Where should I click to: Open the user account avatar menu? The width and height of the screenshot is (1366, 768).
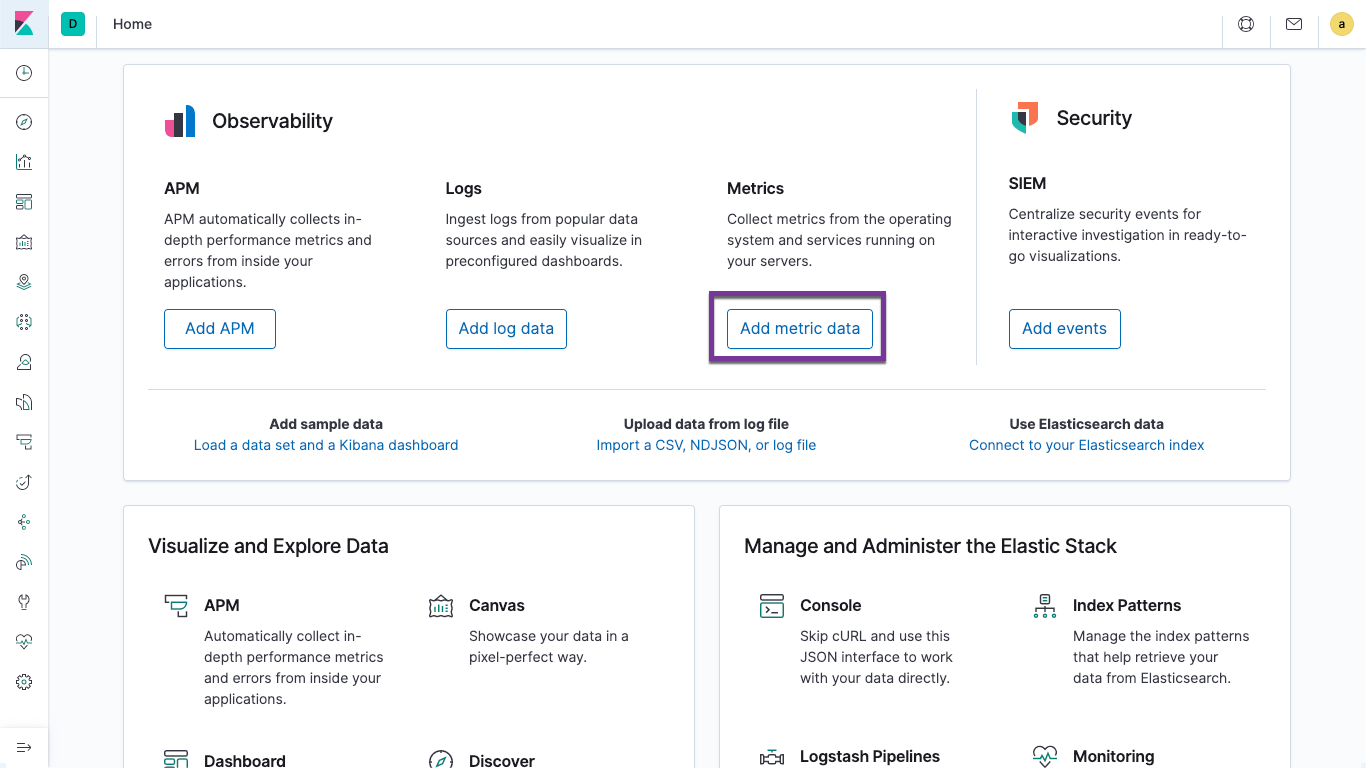(x=1342, y=24)
